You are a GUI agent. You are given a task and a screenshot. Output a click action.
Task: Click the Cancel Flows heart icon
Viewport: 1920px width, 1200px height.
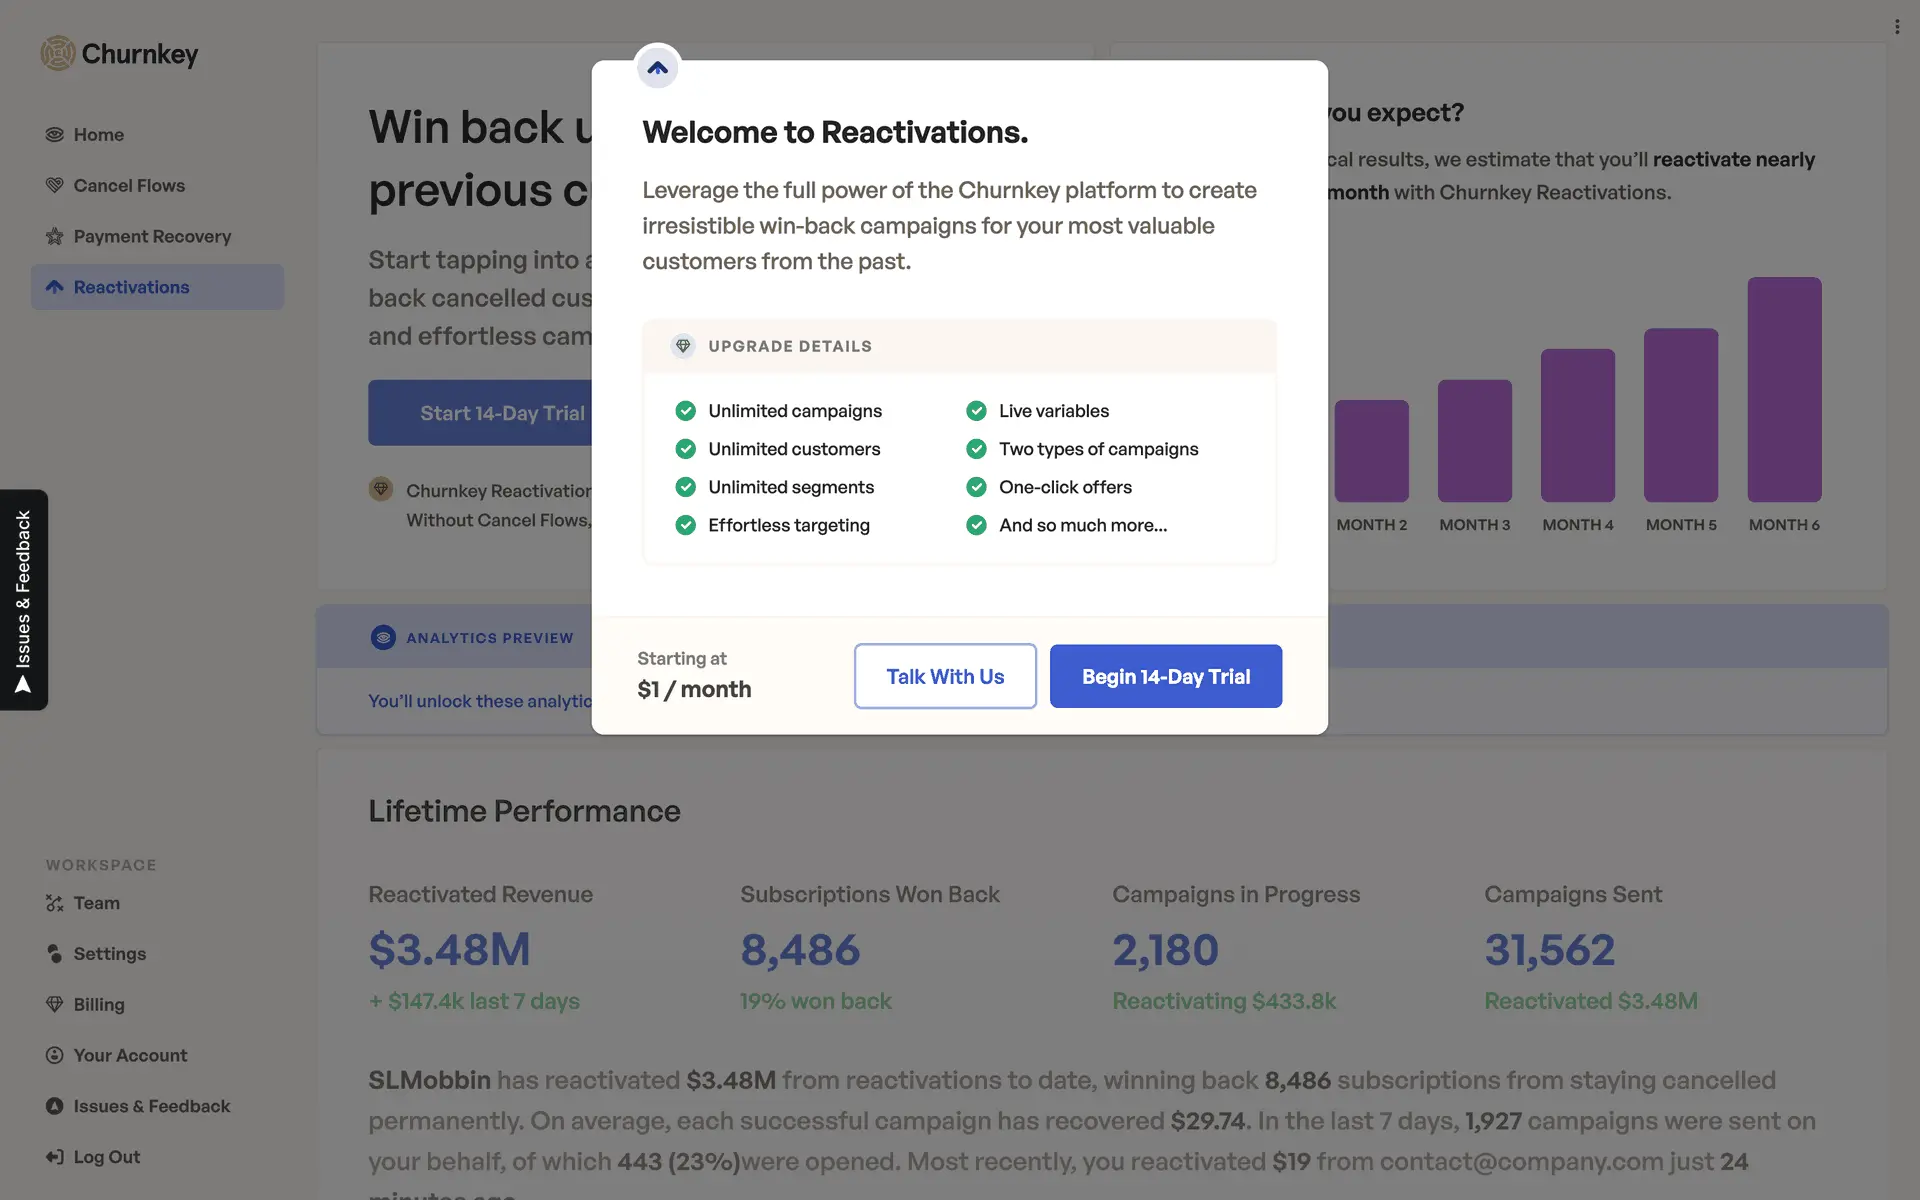pyautogui.click(x=55, y=186)
